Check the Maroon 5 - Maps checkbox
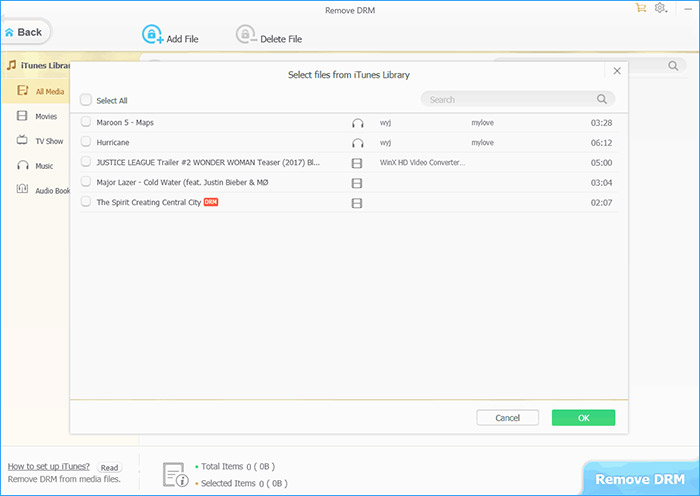The width and height of the screenshot is (700, 496). (x=86, y=122)
